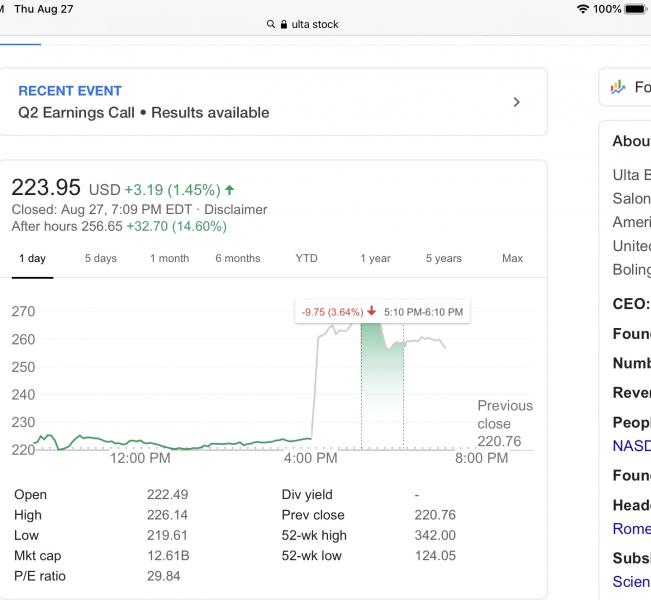Screen dimensions: 651x600
Task: Tap the RECENT EVENT heading
Action: click(x=70, y=91)
